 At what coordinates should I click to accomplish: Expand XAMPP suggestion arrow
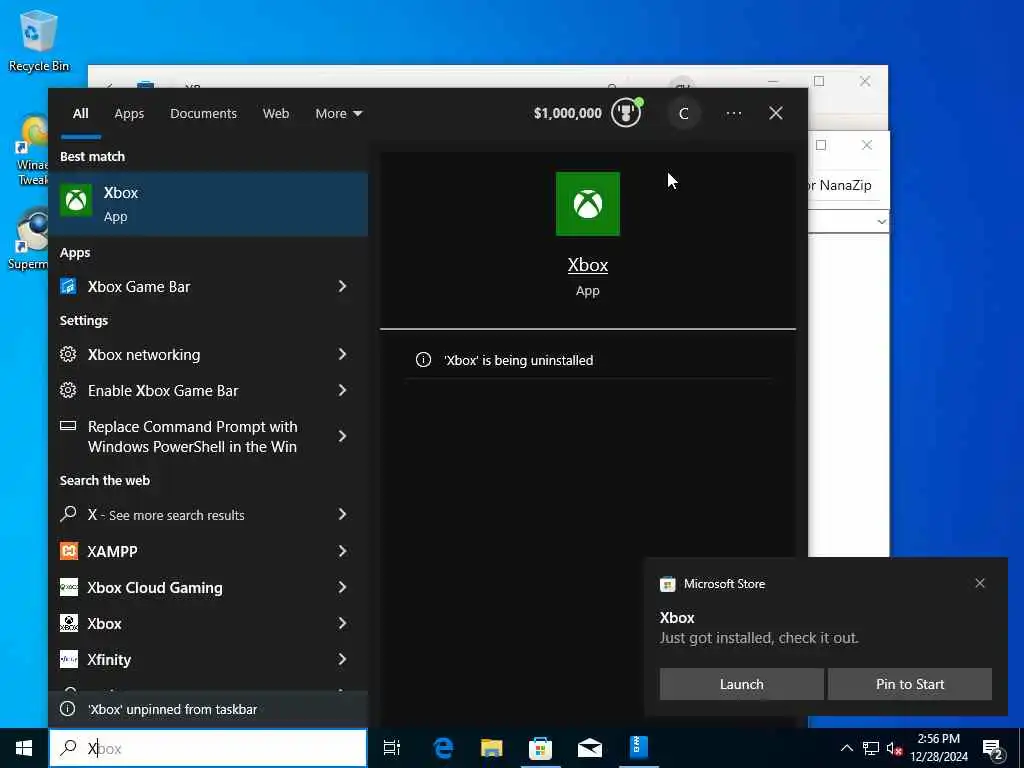pos(342,551)
